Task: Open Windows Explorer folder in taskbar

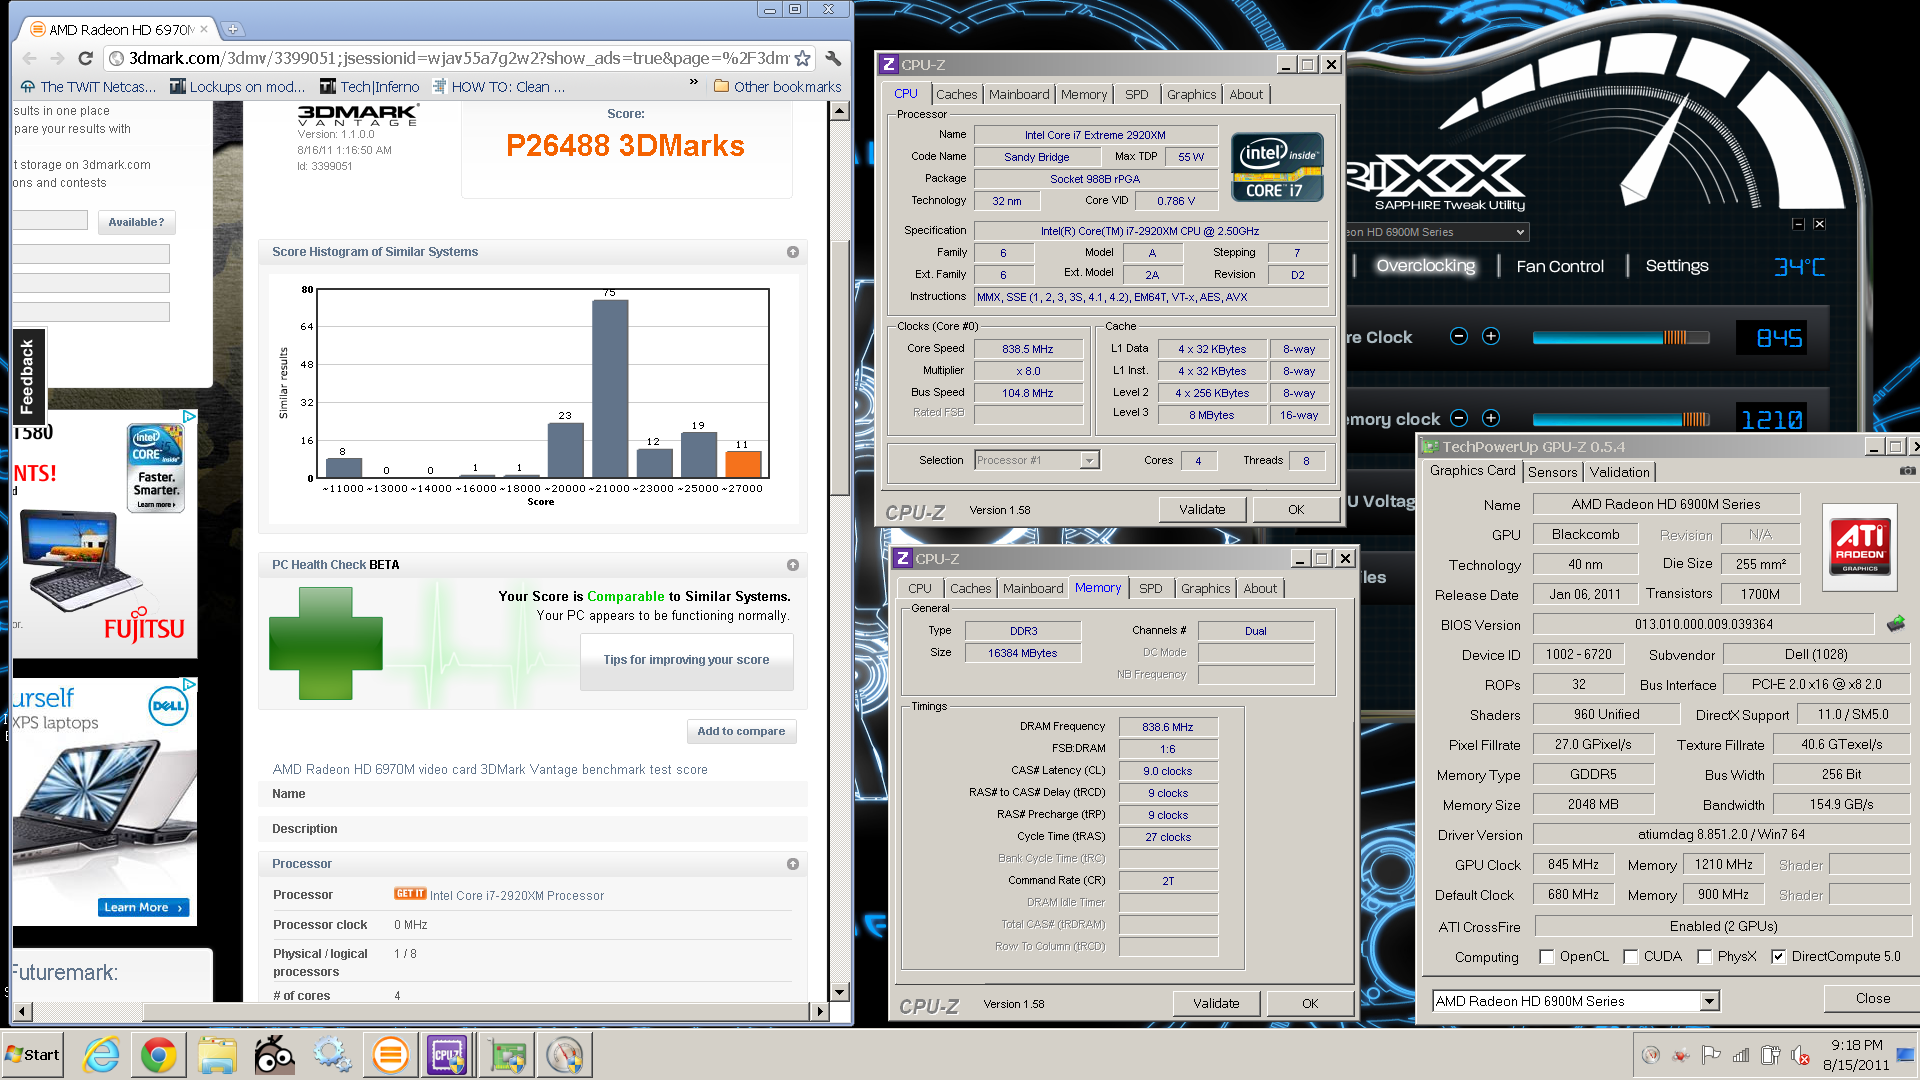Action: click(x=216, y=1055)
